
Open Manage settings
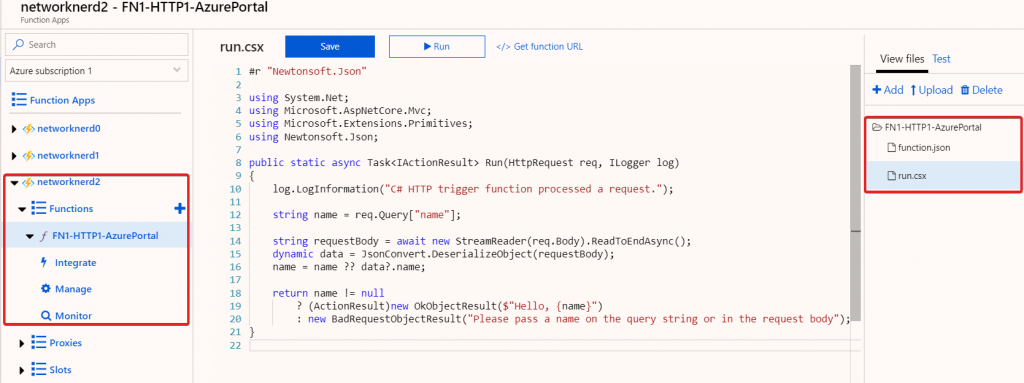click(x=73, y=289)
